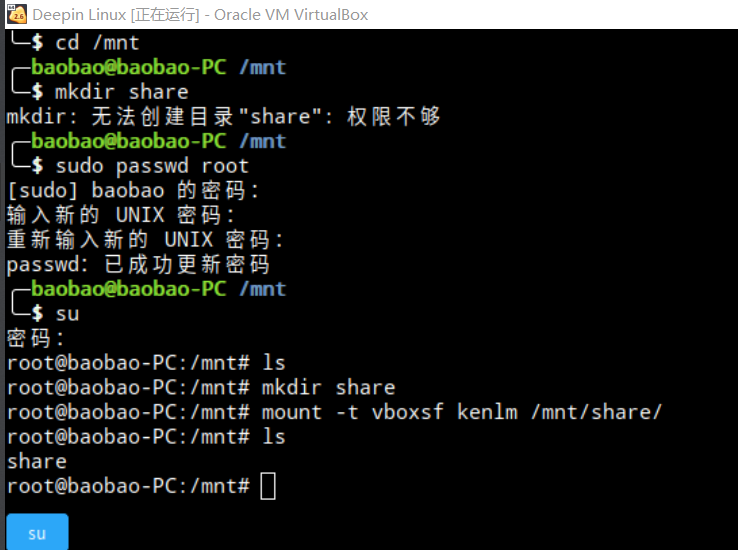
Task: Select the sudo passwd root command
Action: click(x=152, y=166)
